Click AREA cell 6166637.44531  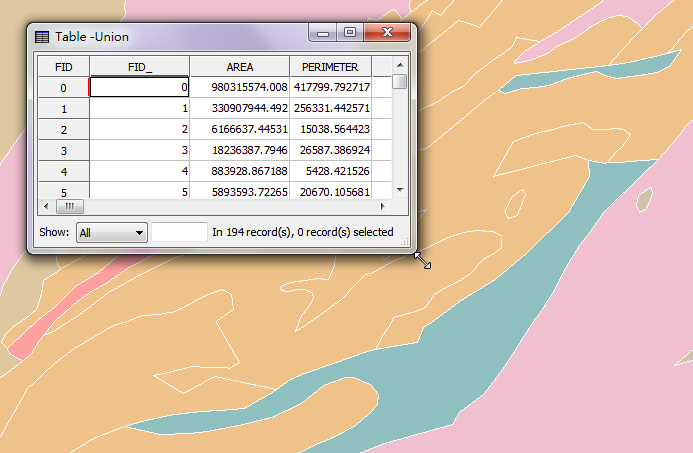pyautogui.click(x=240, y=129)
